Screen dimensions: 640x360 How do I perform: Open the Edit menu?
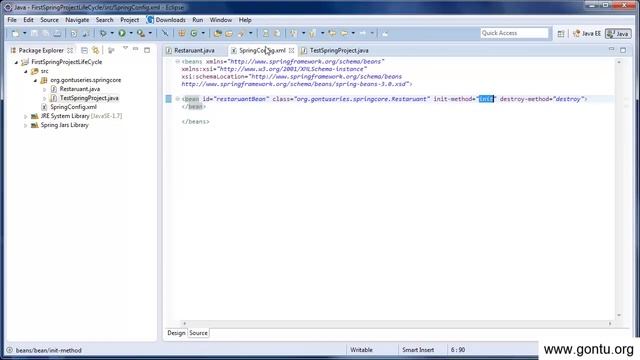(x=28, y=20)
